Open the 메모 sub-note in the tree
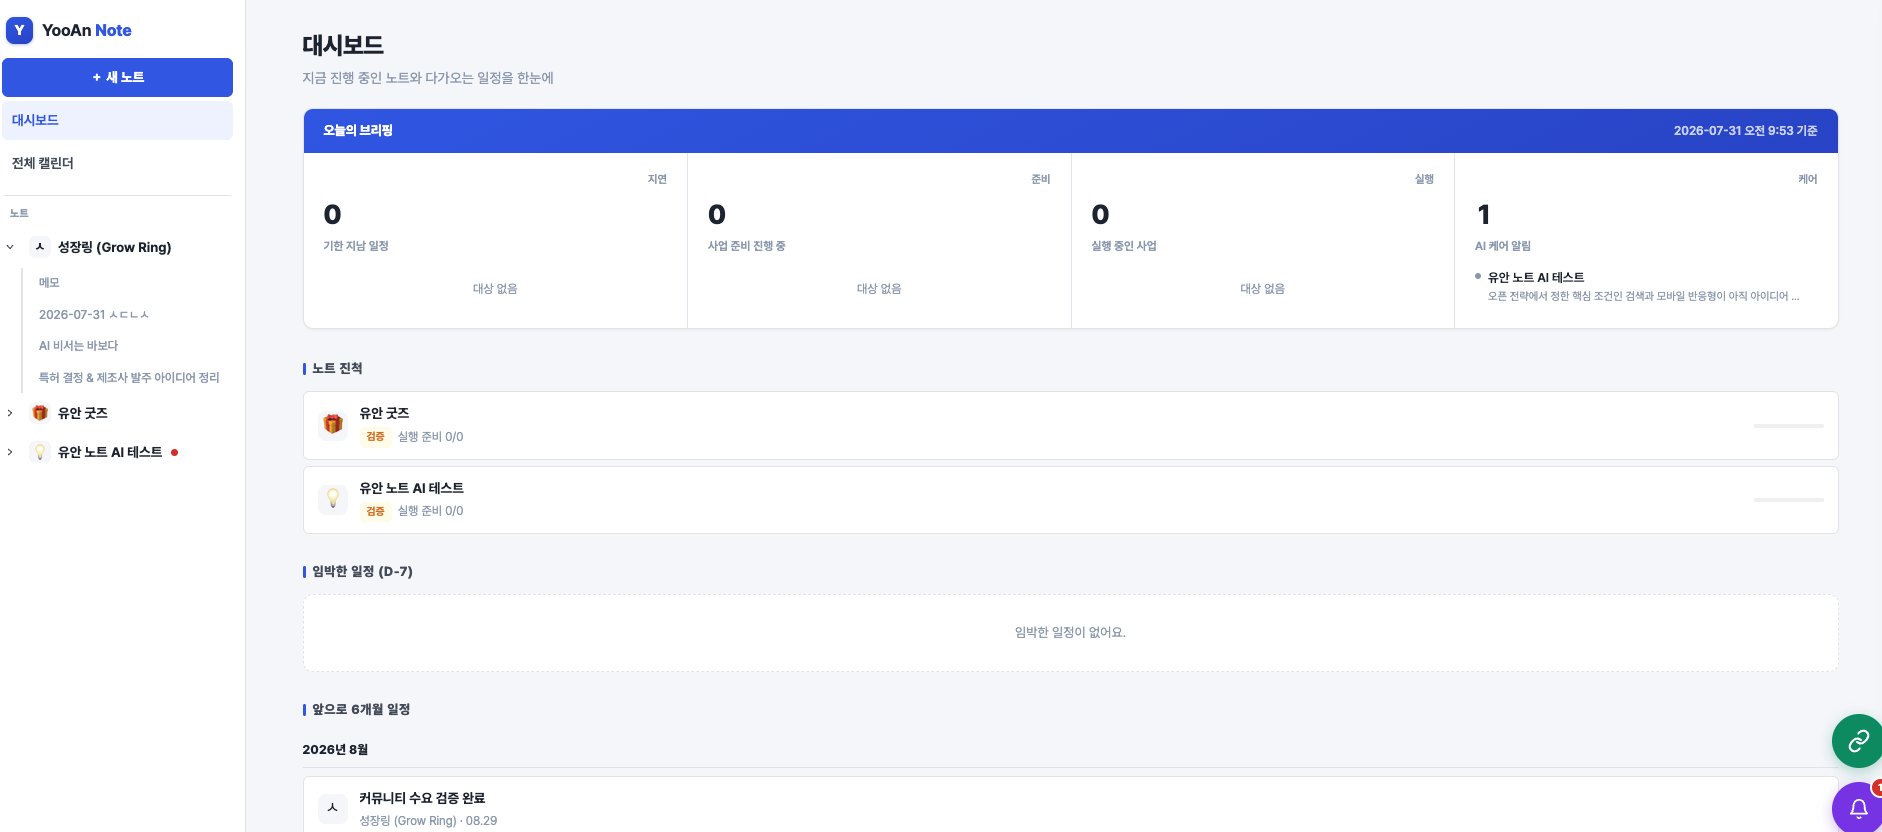The width and height of the screenshot is (1882, 832). pyautogui.click(x=49, y=283)
